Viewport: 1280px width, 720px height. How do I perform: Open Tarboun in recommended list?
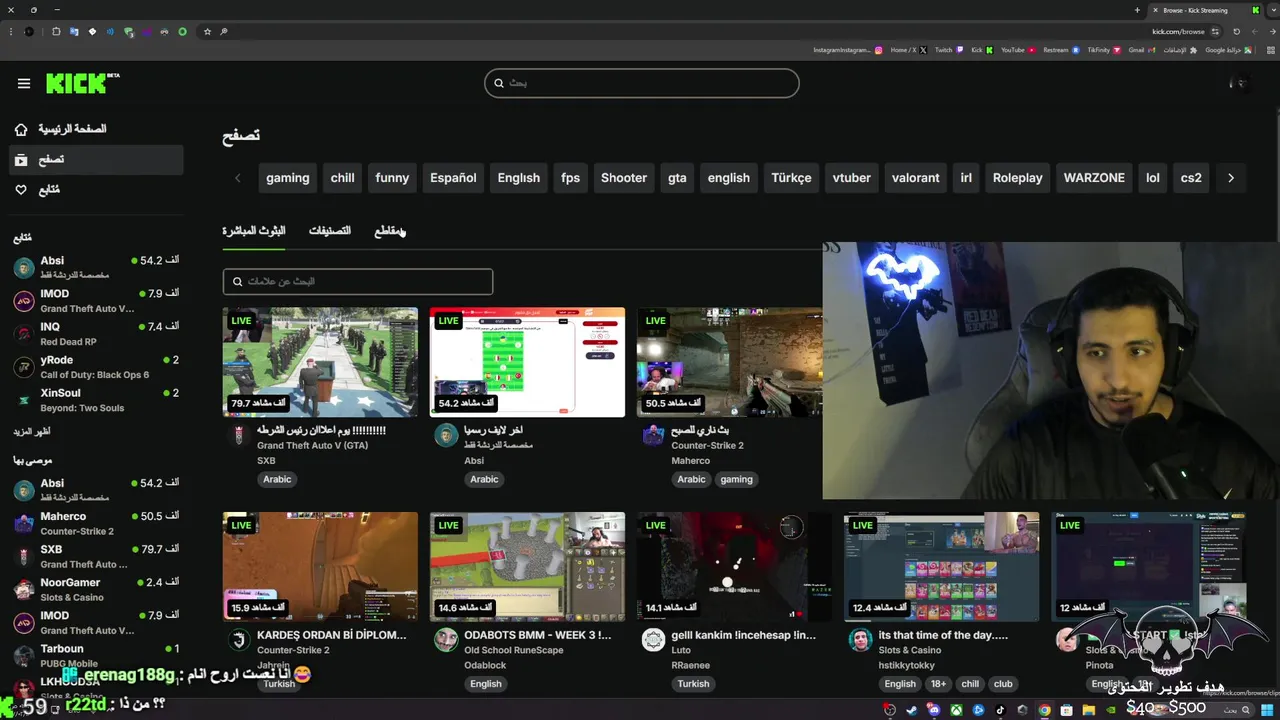point(96,656)
